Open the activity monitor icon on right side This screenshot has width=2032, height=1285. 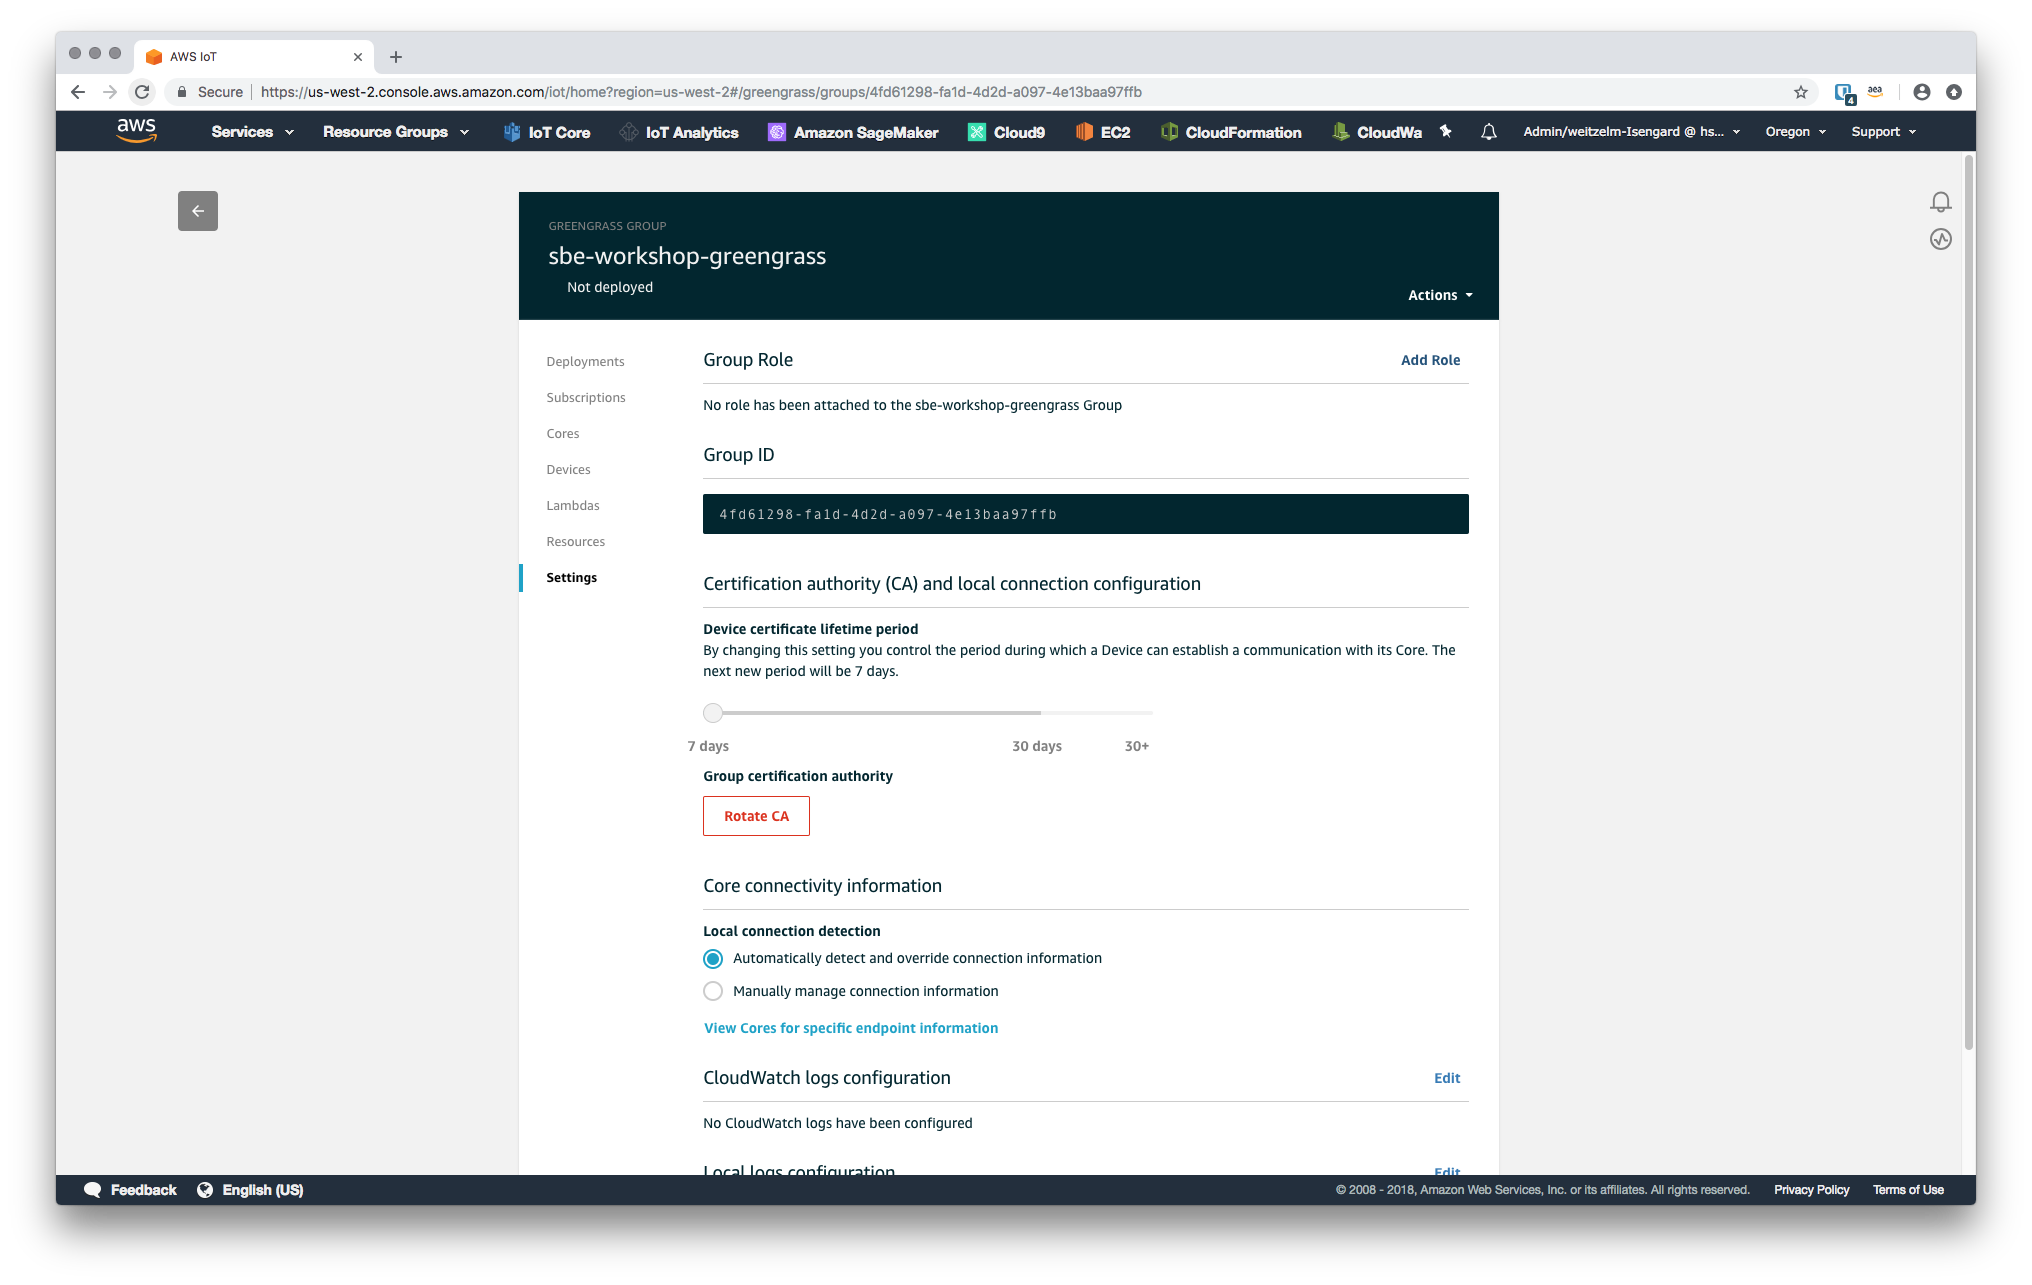tap(1940, 239)
